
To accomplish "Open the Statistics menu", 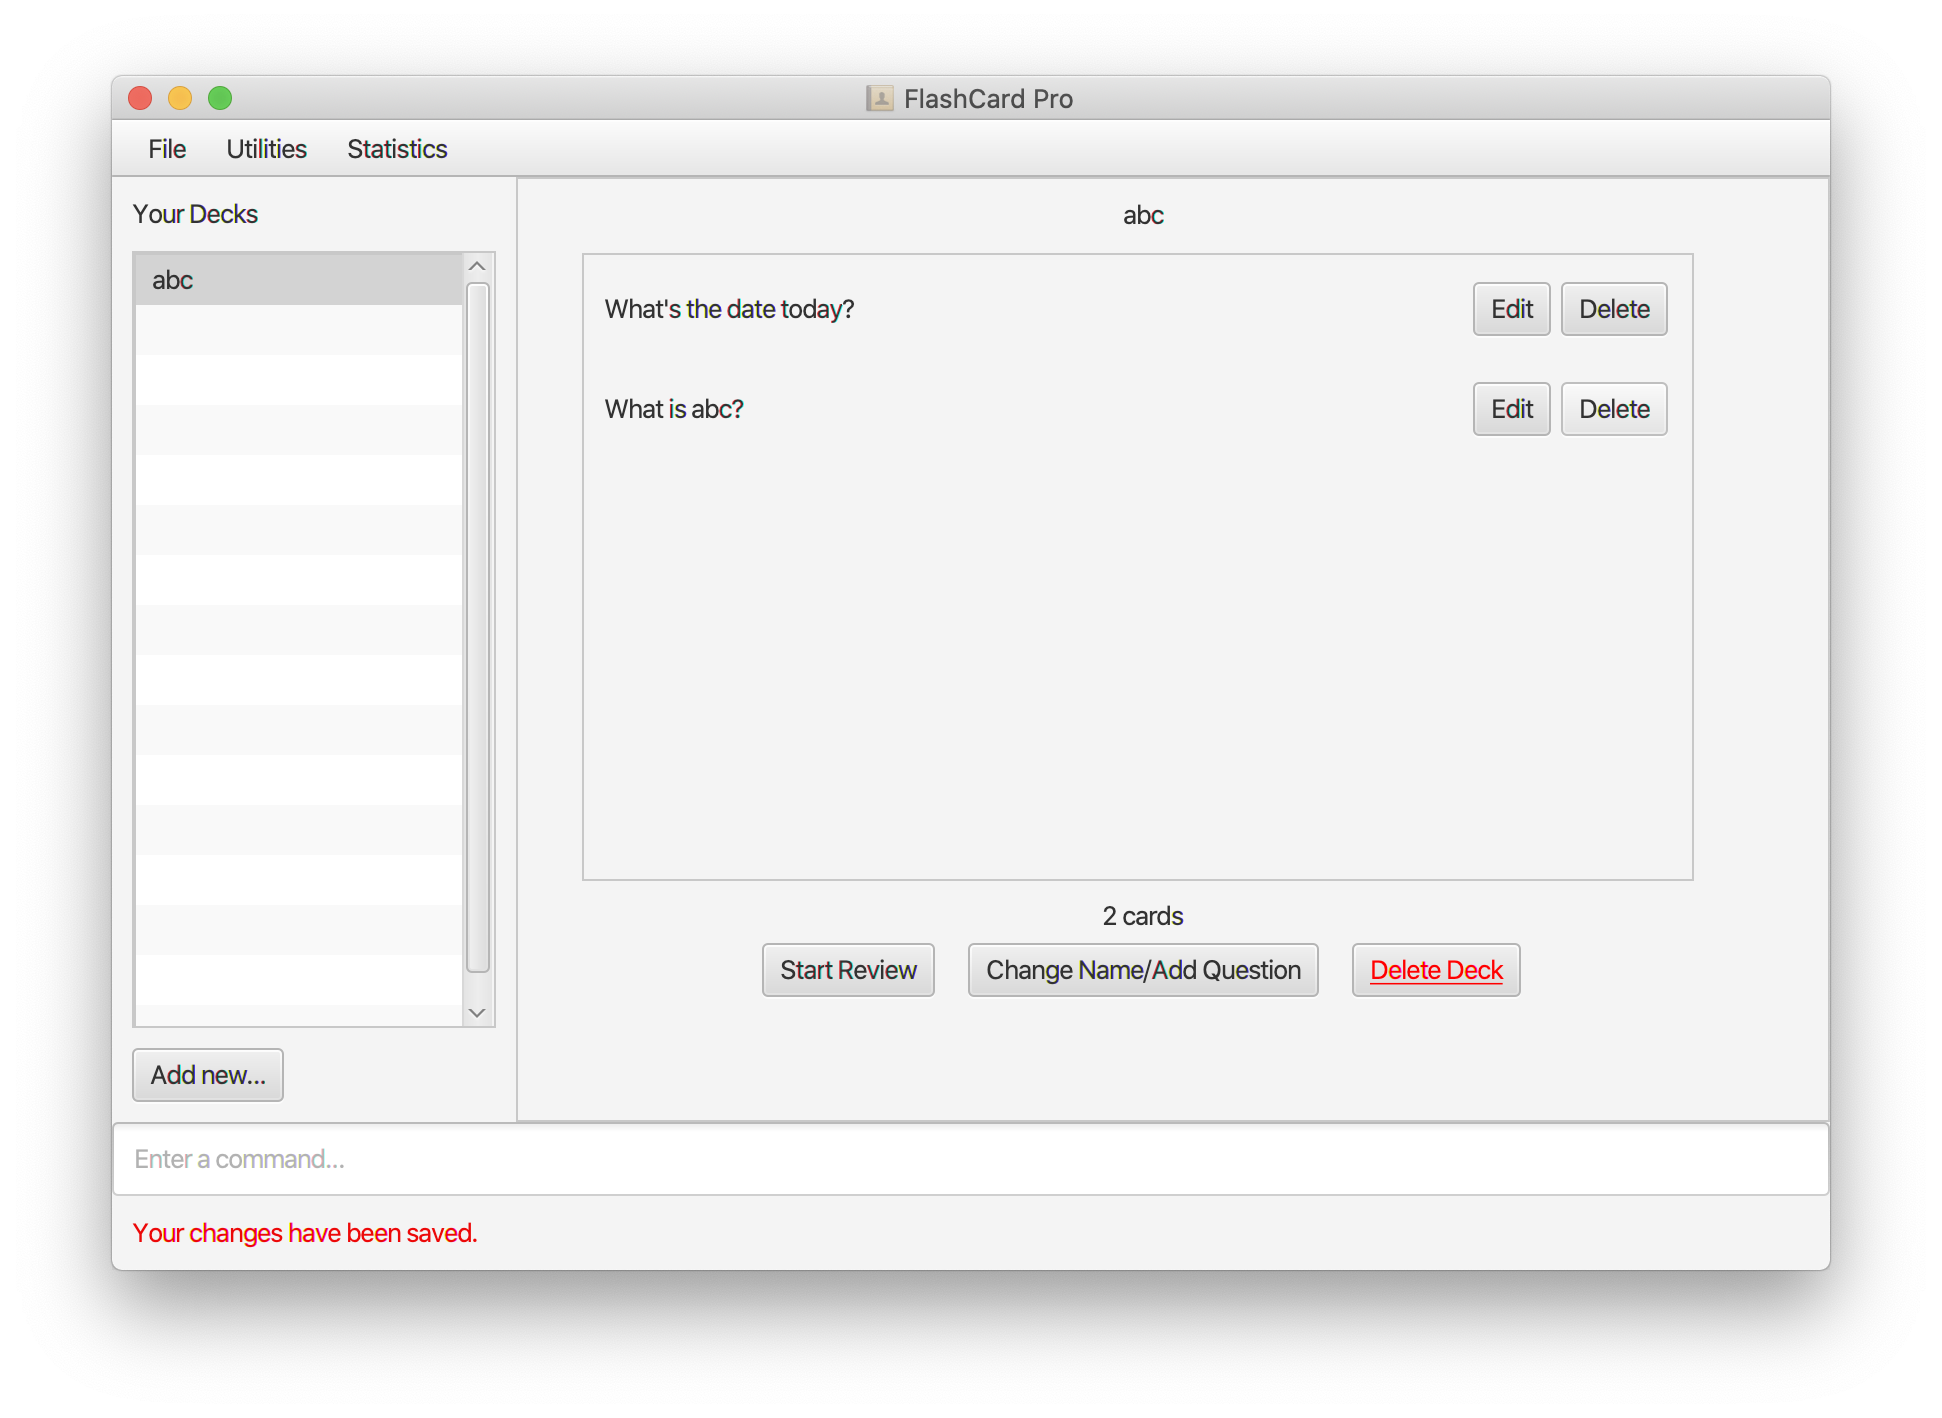I will point(397,149).
